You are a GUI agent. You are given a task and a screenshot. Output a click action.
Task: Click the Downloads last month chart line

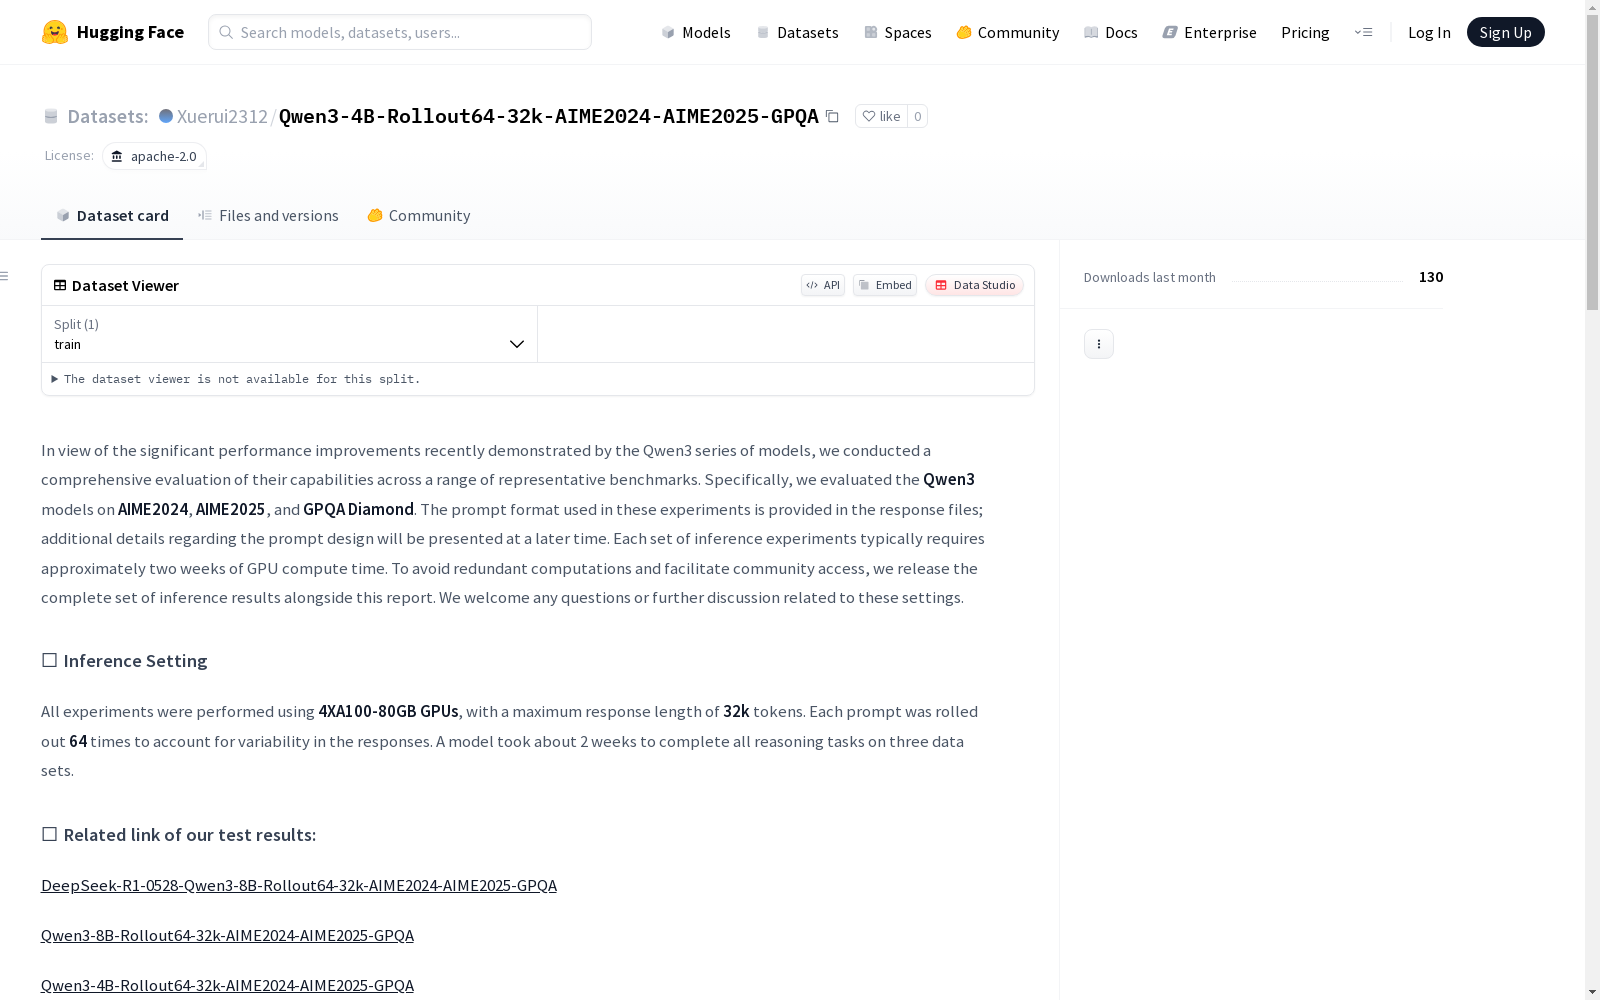point(1317,280)
